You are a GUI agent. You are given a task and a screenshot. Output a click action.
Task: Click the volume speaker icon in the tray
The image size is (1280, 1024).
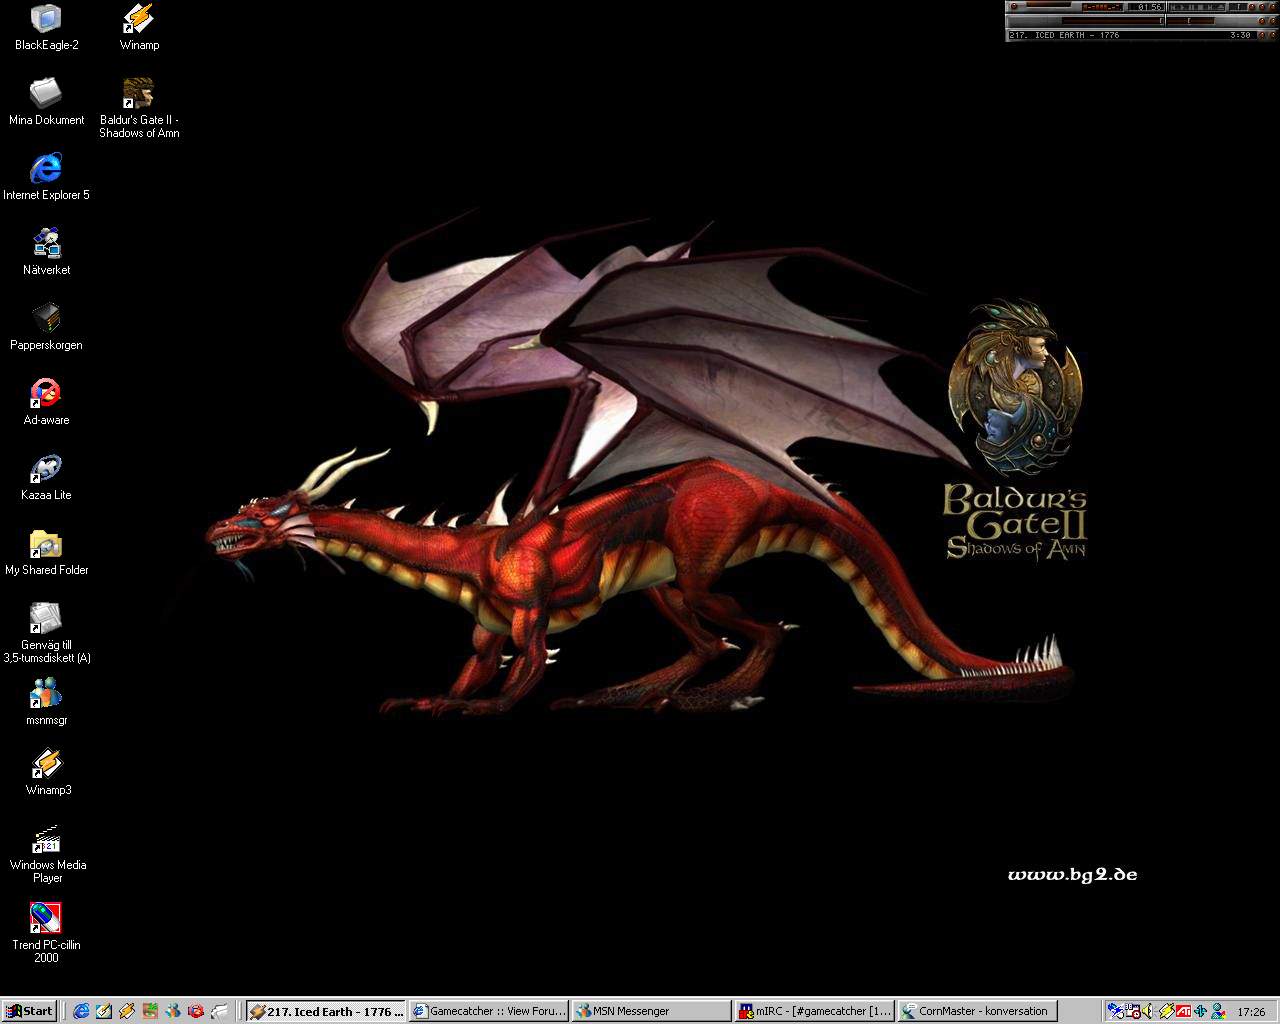(x=1147, y=1011)
